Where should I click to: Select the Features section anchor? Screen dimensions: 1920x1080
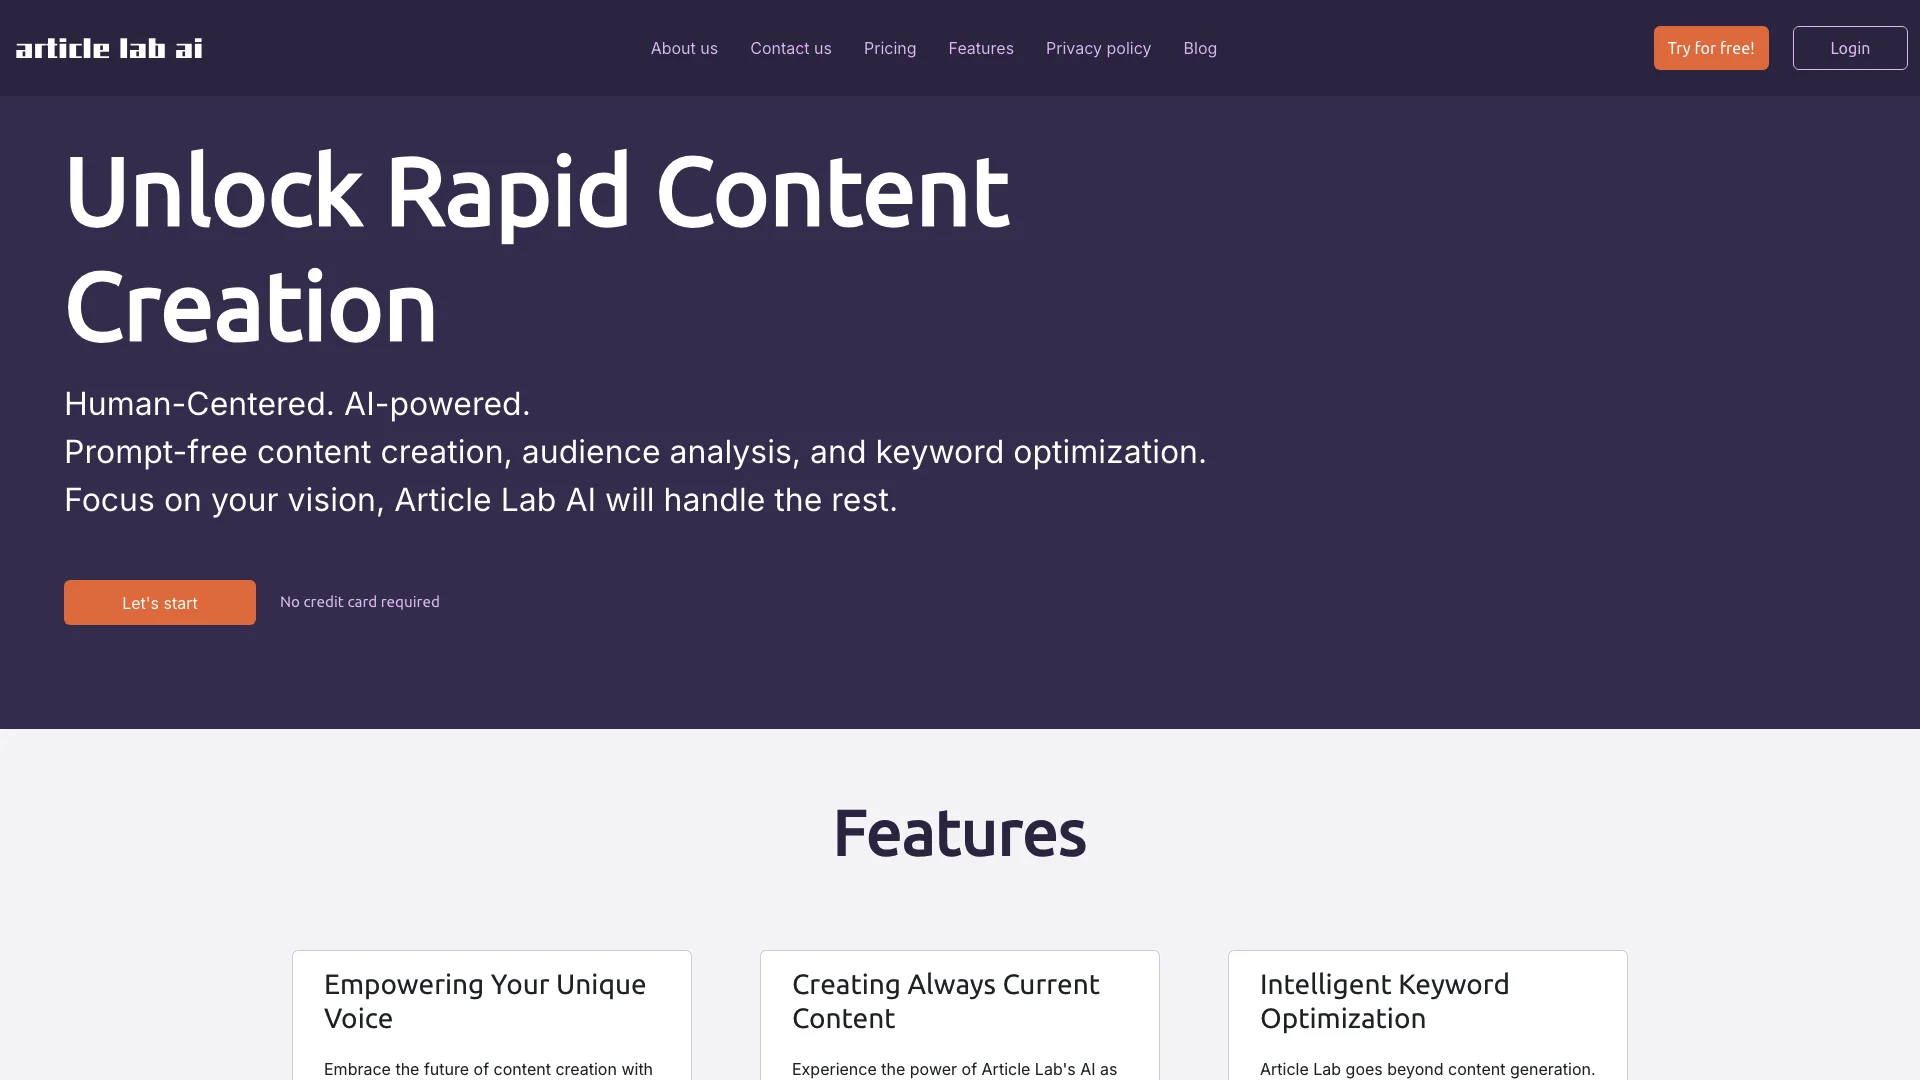981,47
